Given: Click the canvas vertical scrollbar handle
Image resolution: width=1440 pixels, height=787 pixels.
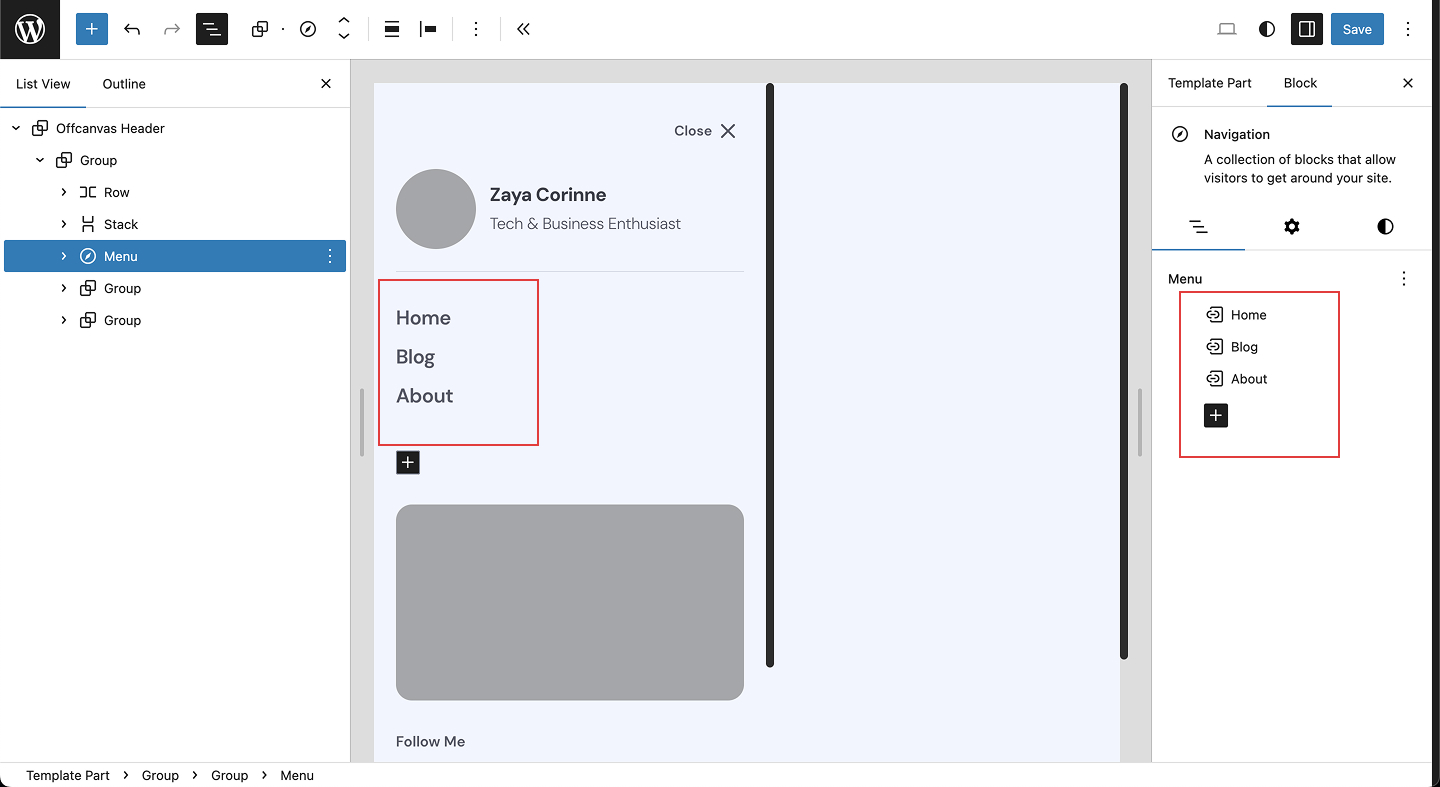Looking at the screenshot, I should coord(770,375).
